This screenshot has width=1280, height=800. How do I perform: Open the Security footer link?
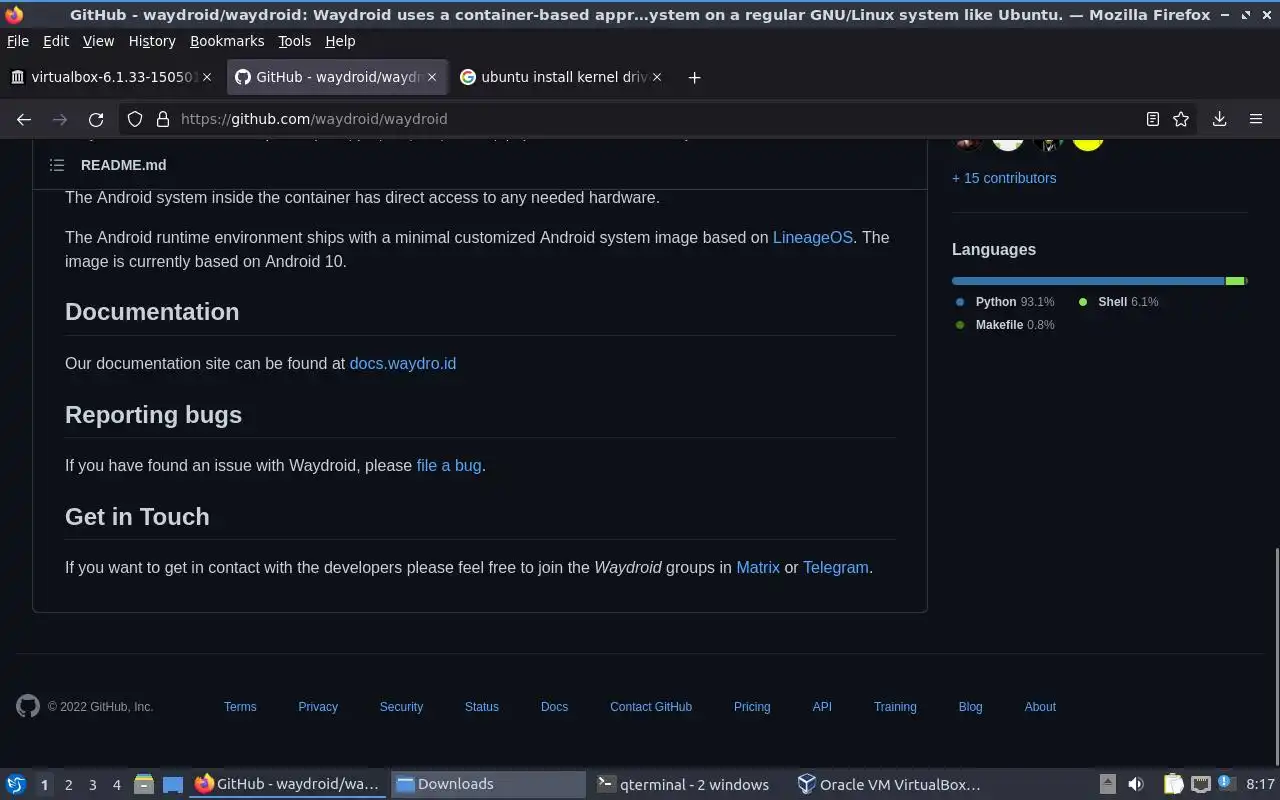pos(401,706)
